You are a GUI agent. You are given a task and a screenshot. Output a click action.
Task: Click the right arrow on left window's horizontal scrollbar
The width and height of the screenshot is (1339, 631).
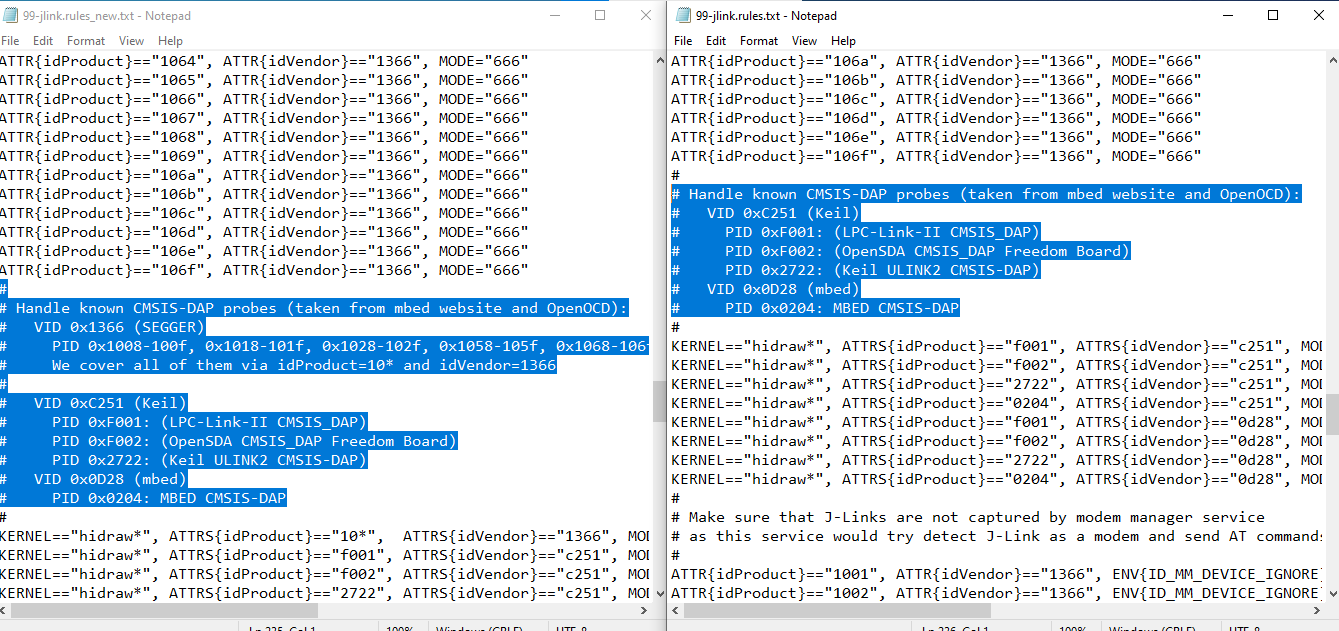tap(646, 610)
